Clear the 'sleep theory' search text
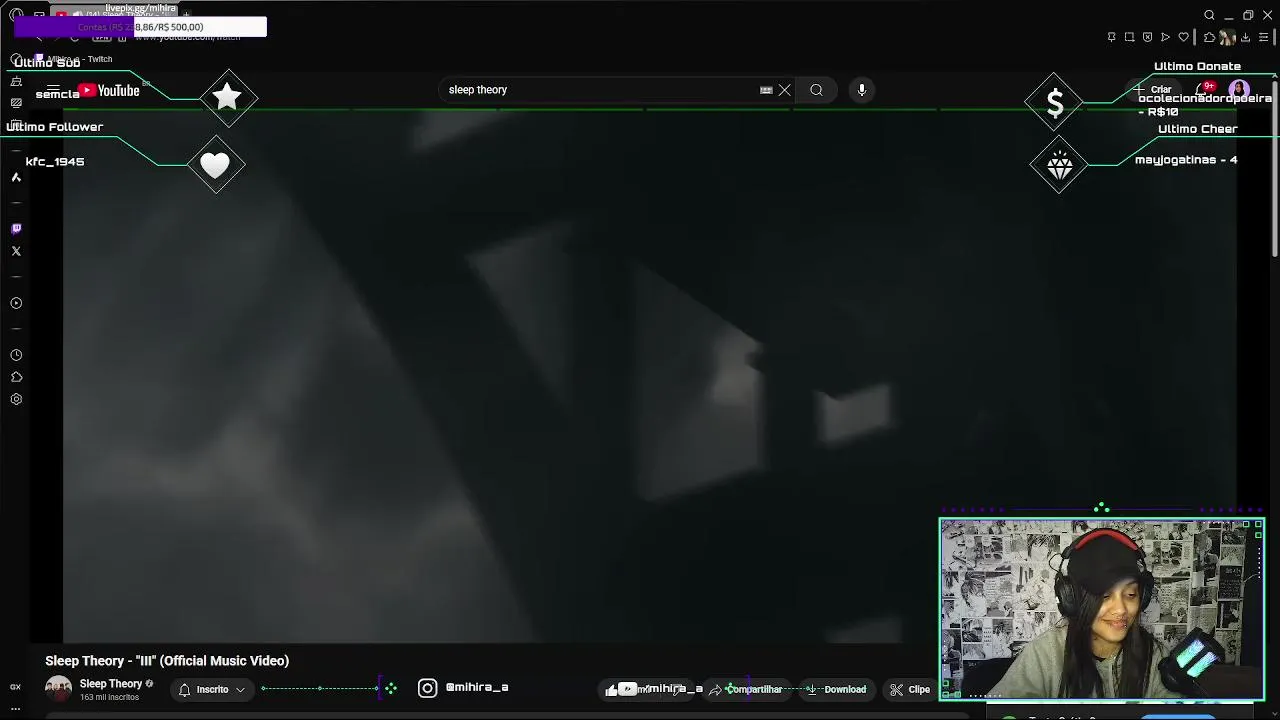This screenshot has width=1280, height=720. tap(785, 90)
